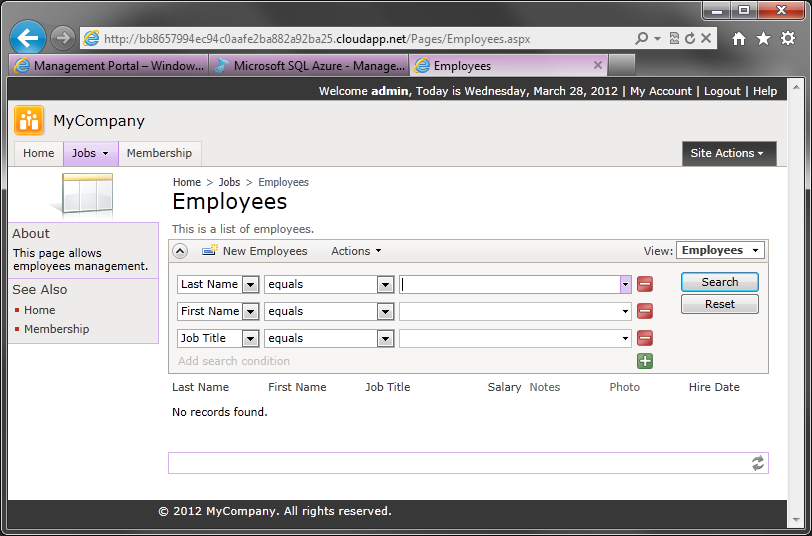Click the Job Title value input field
Screen dimensions: 812x536
click(515, 339)
